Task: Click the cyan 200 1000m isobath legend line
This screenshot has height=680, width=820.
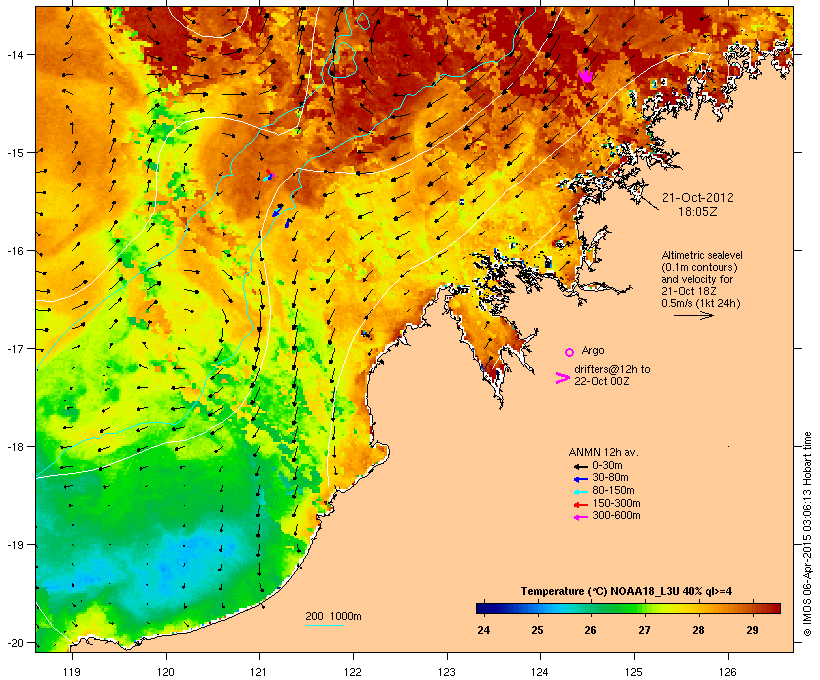Action: (325, 625)
